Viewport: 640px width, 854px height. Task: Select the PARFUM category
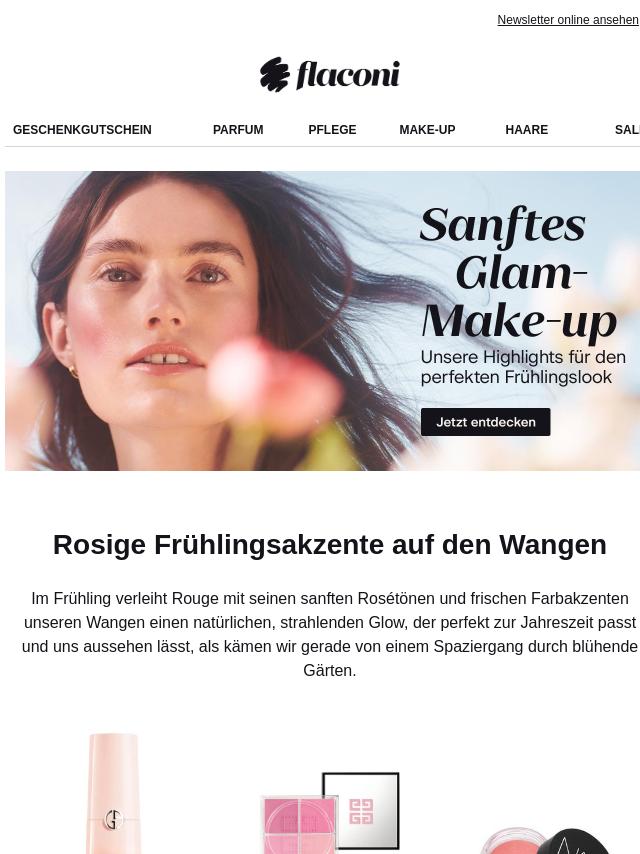click(x=238, y=130)
